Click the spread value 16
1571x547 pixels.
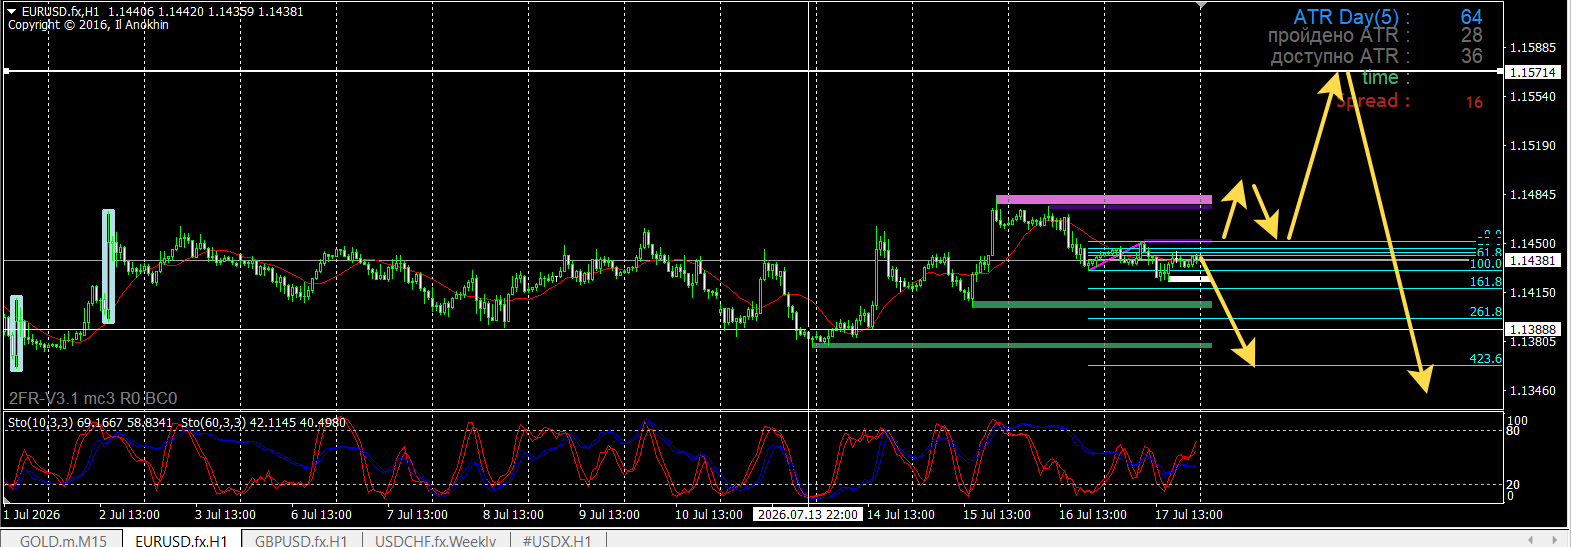coord(1474,102)
